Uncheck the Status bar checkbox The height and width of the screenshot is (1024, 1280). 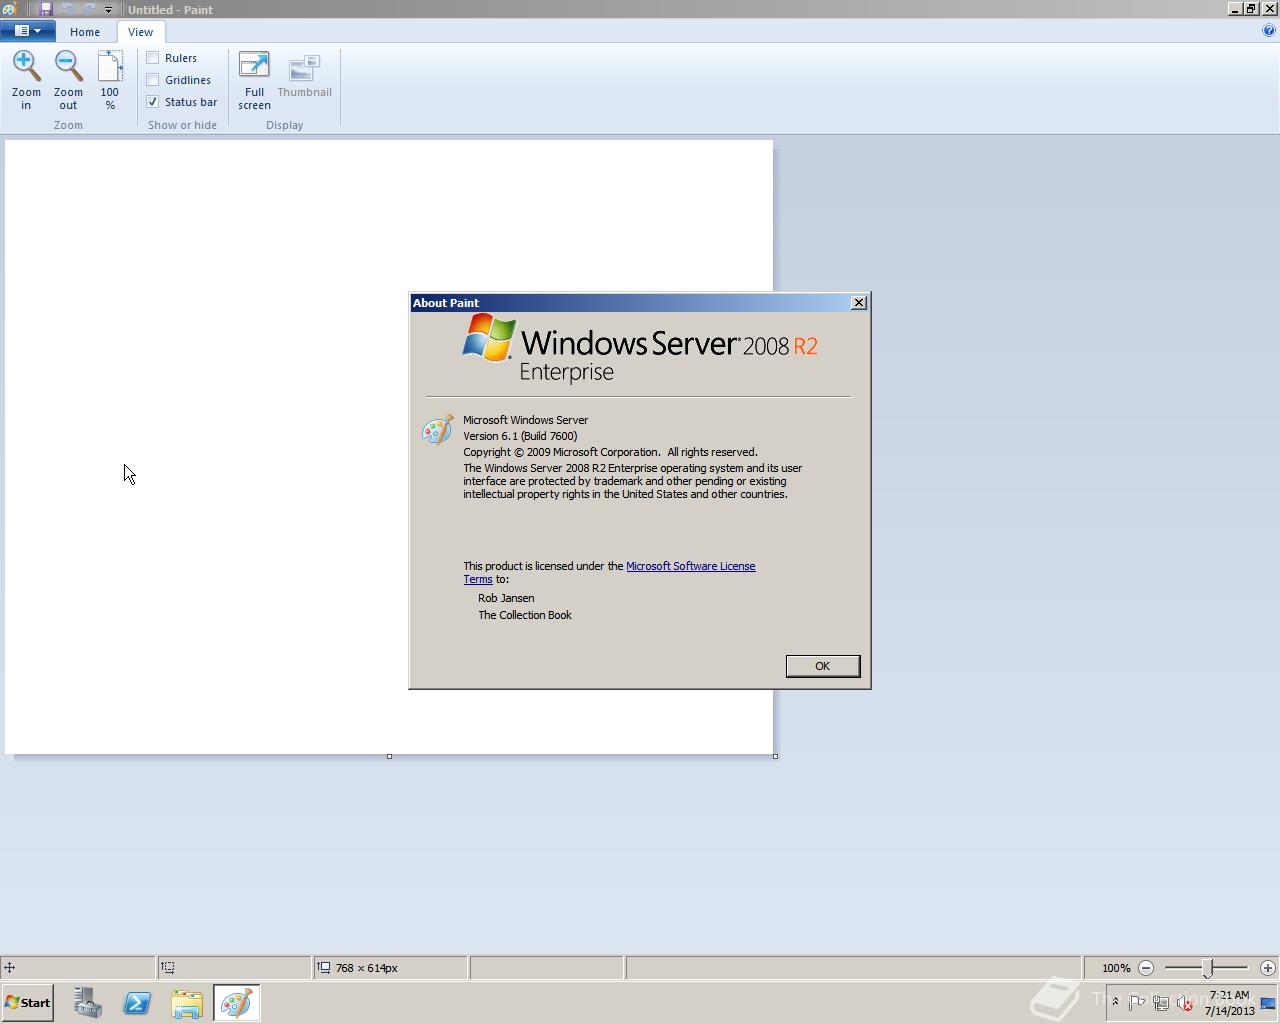pyautogui.click(x=153, y=102)
